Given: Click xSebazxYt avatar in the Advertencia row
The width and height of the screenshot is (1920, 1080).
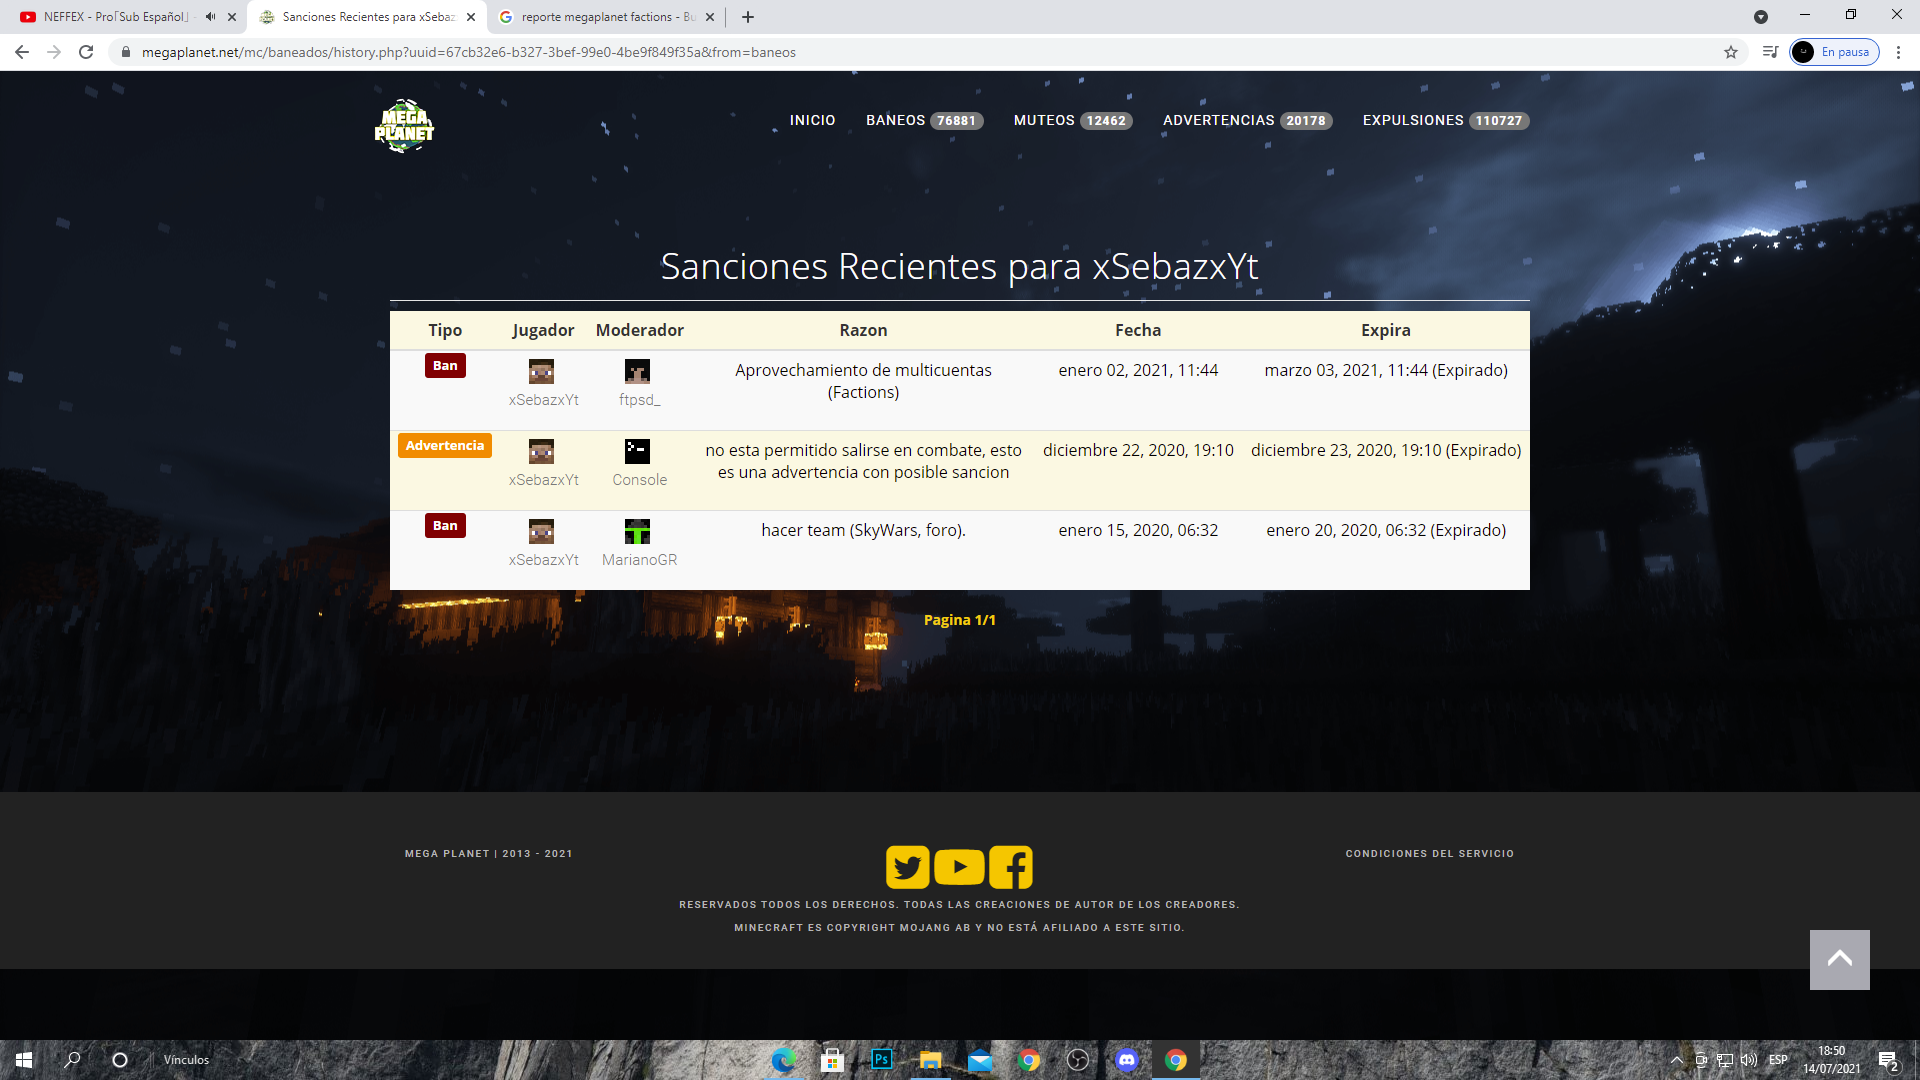Looking at the screenshot, I should pyautogui.click(x=542, y=452).
